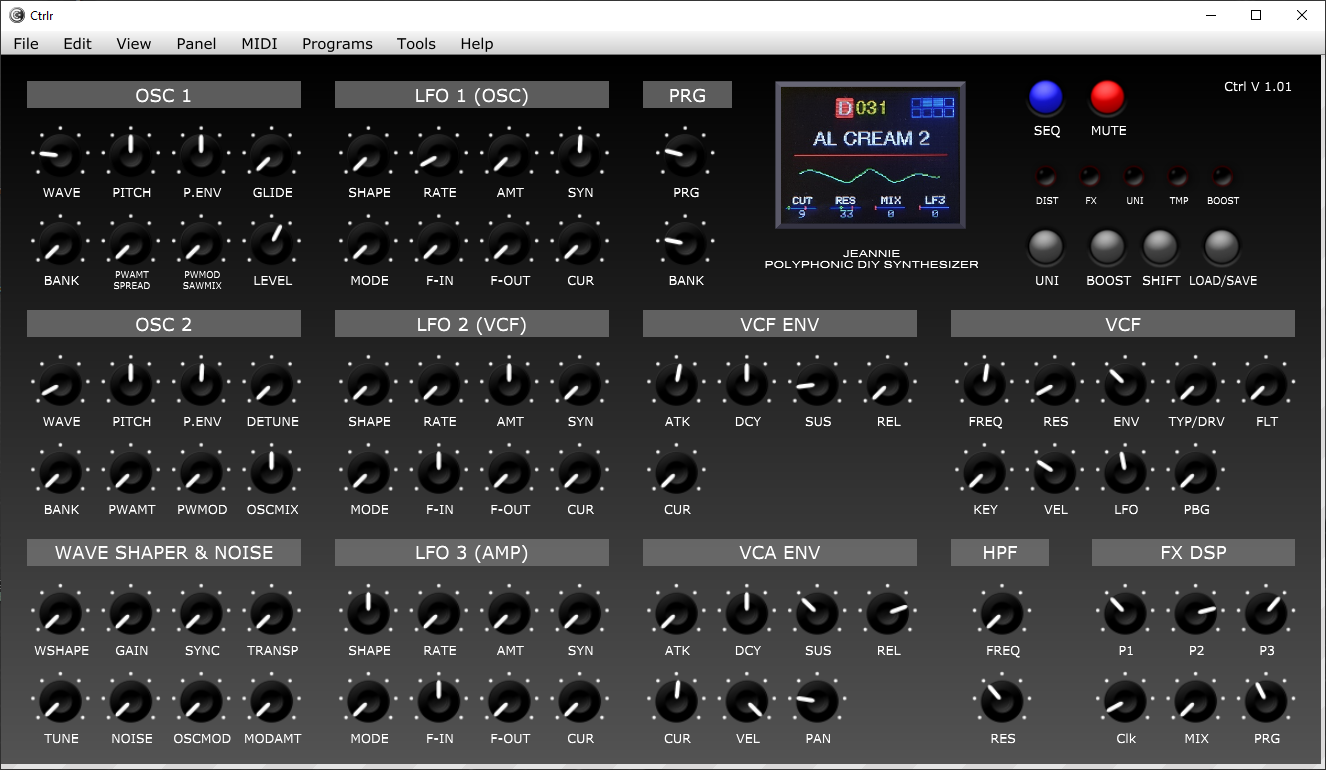Screen dimensions: 1326x770
Task: Click the PRG program selector knob
Action: coord(686,156)
